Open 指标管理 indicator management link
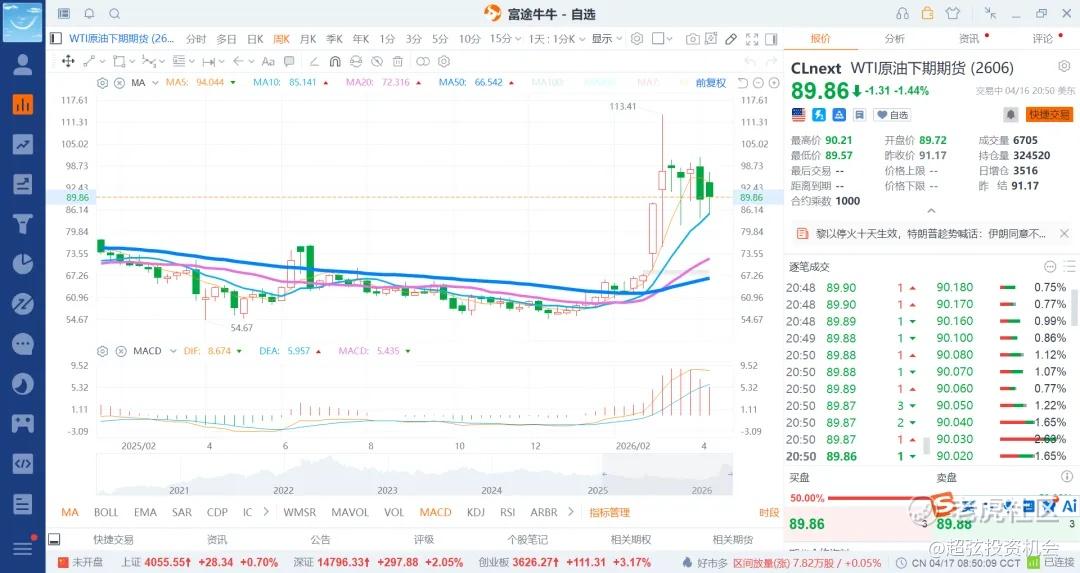The height and width of the screenshot is (573, 1080). click(609, 513)
